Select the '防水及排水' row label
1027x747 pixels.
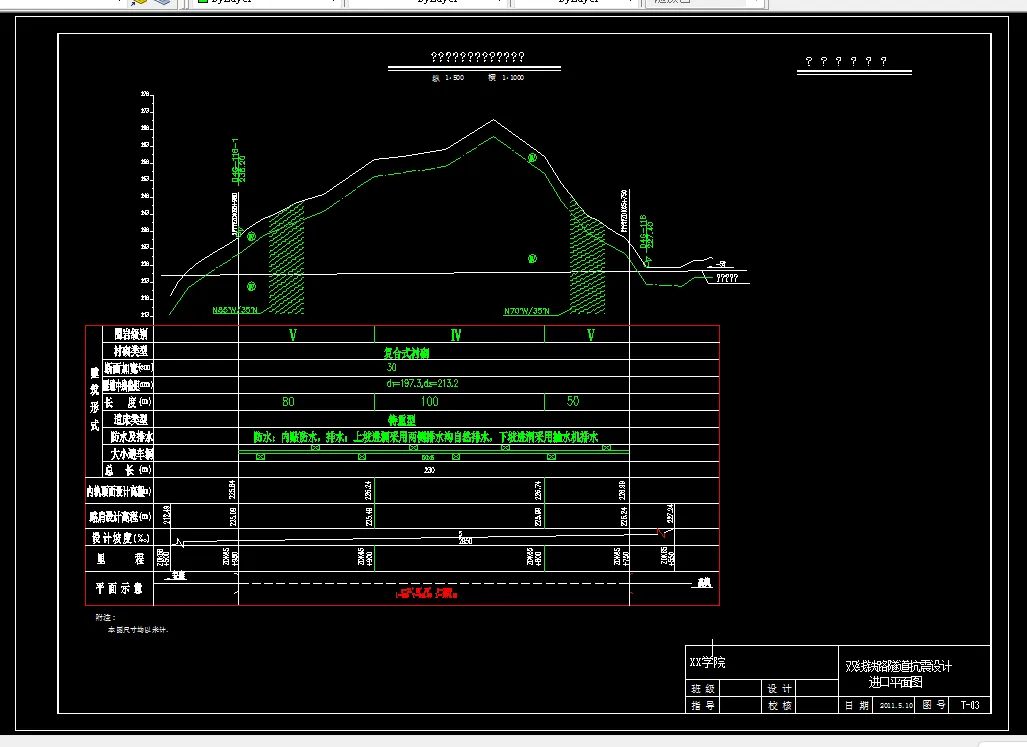tap(132, 437)
